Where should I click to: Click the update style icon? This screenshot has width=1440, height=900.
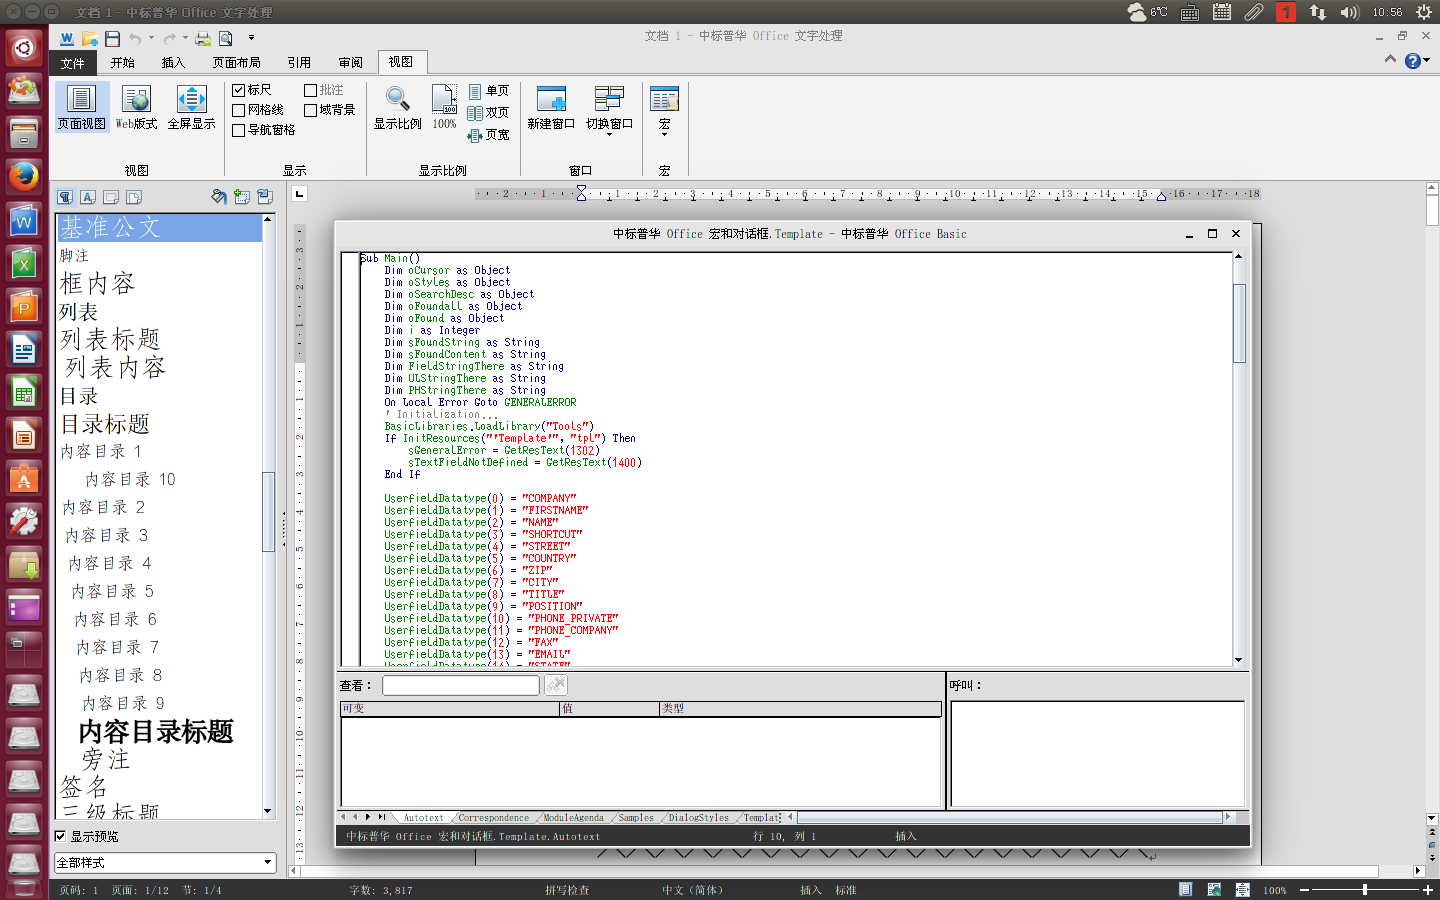click(264, 197)
